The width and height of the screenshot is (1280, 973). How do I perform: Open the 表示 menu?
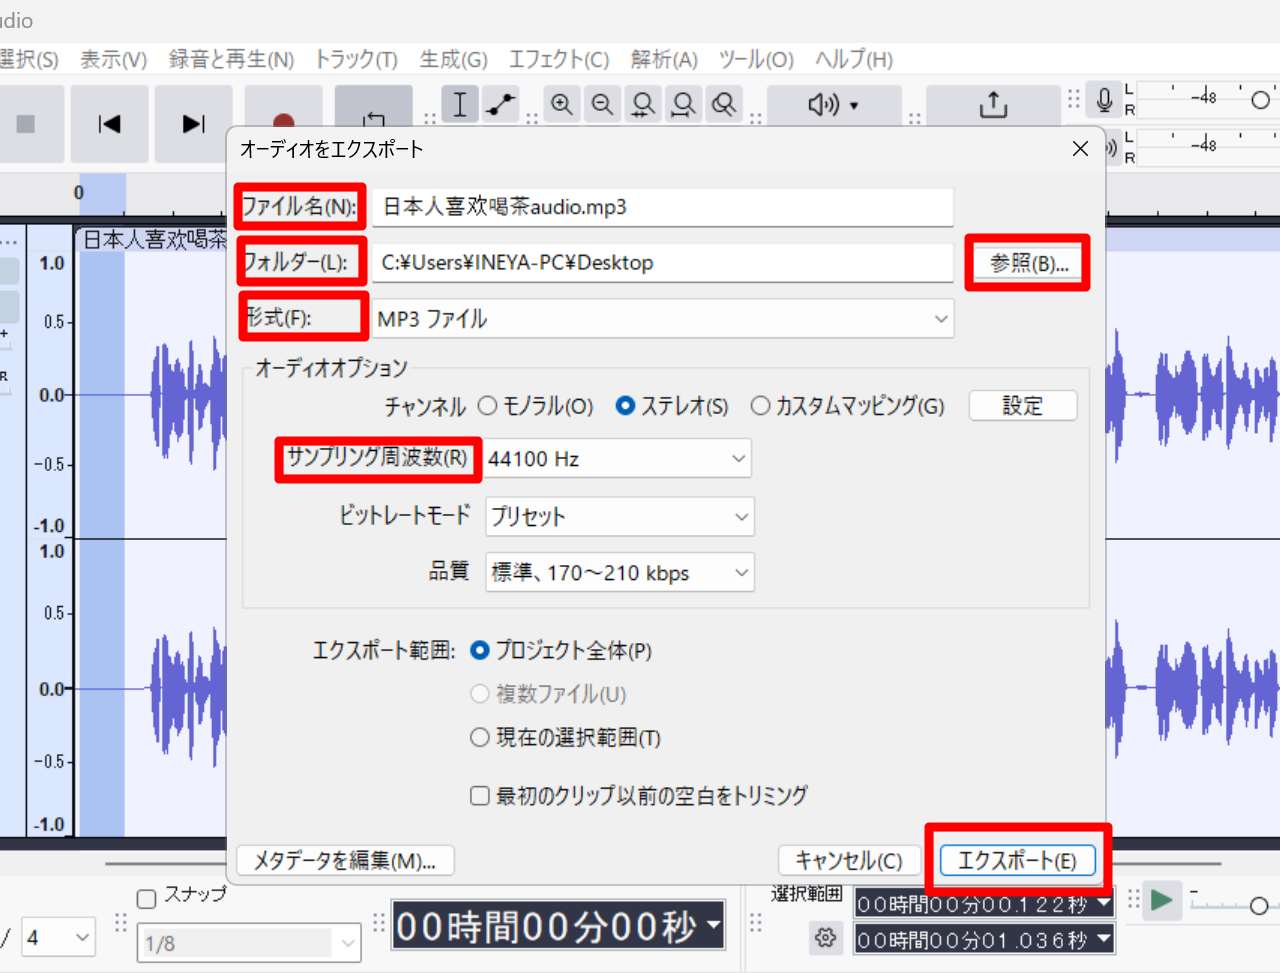click(114, 60)
